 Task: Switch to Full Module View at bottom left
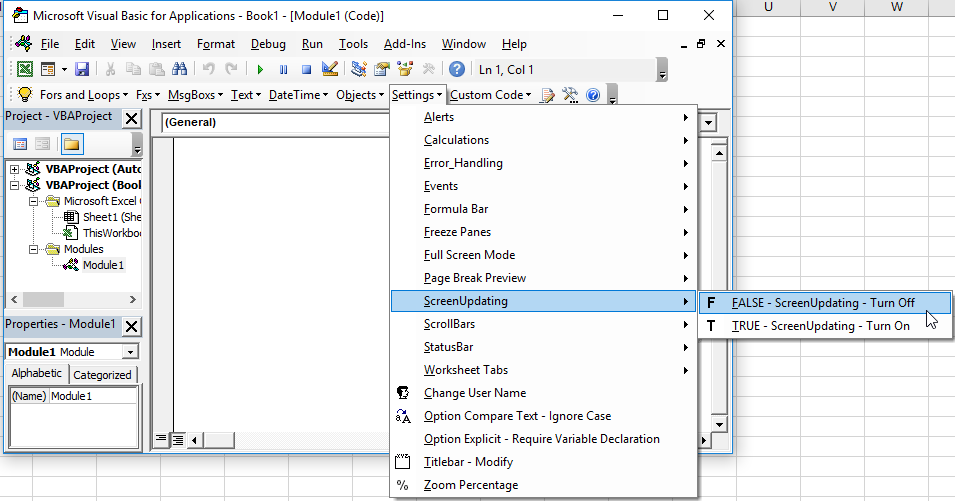178,439
